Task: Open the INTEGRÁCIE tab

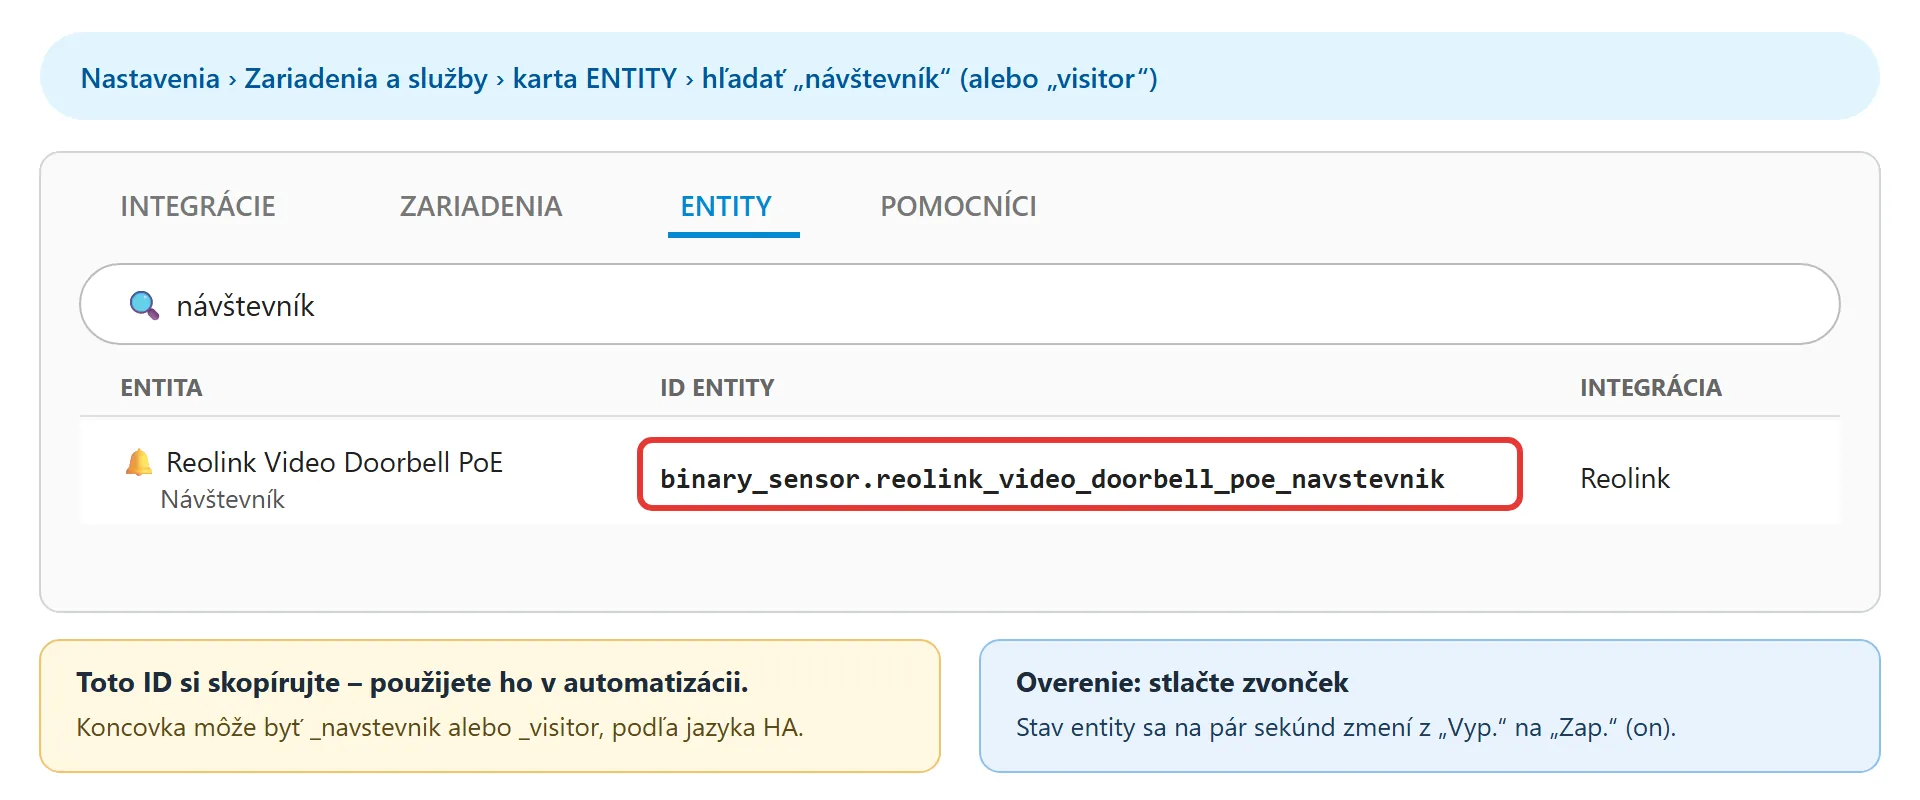Action: pos(198,206)
